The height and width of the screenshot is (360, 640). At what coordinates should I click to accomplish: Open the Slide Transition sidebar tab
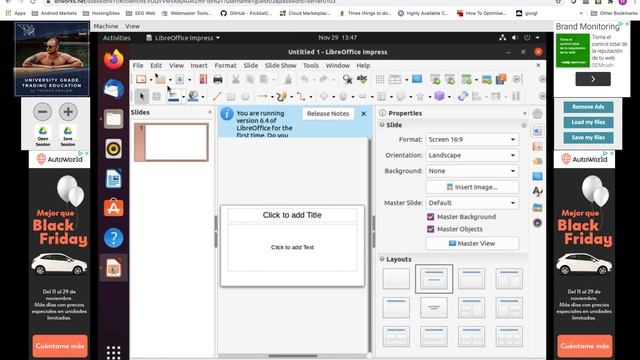click(538, 147)
